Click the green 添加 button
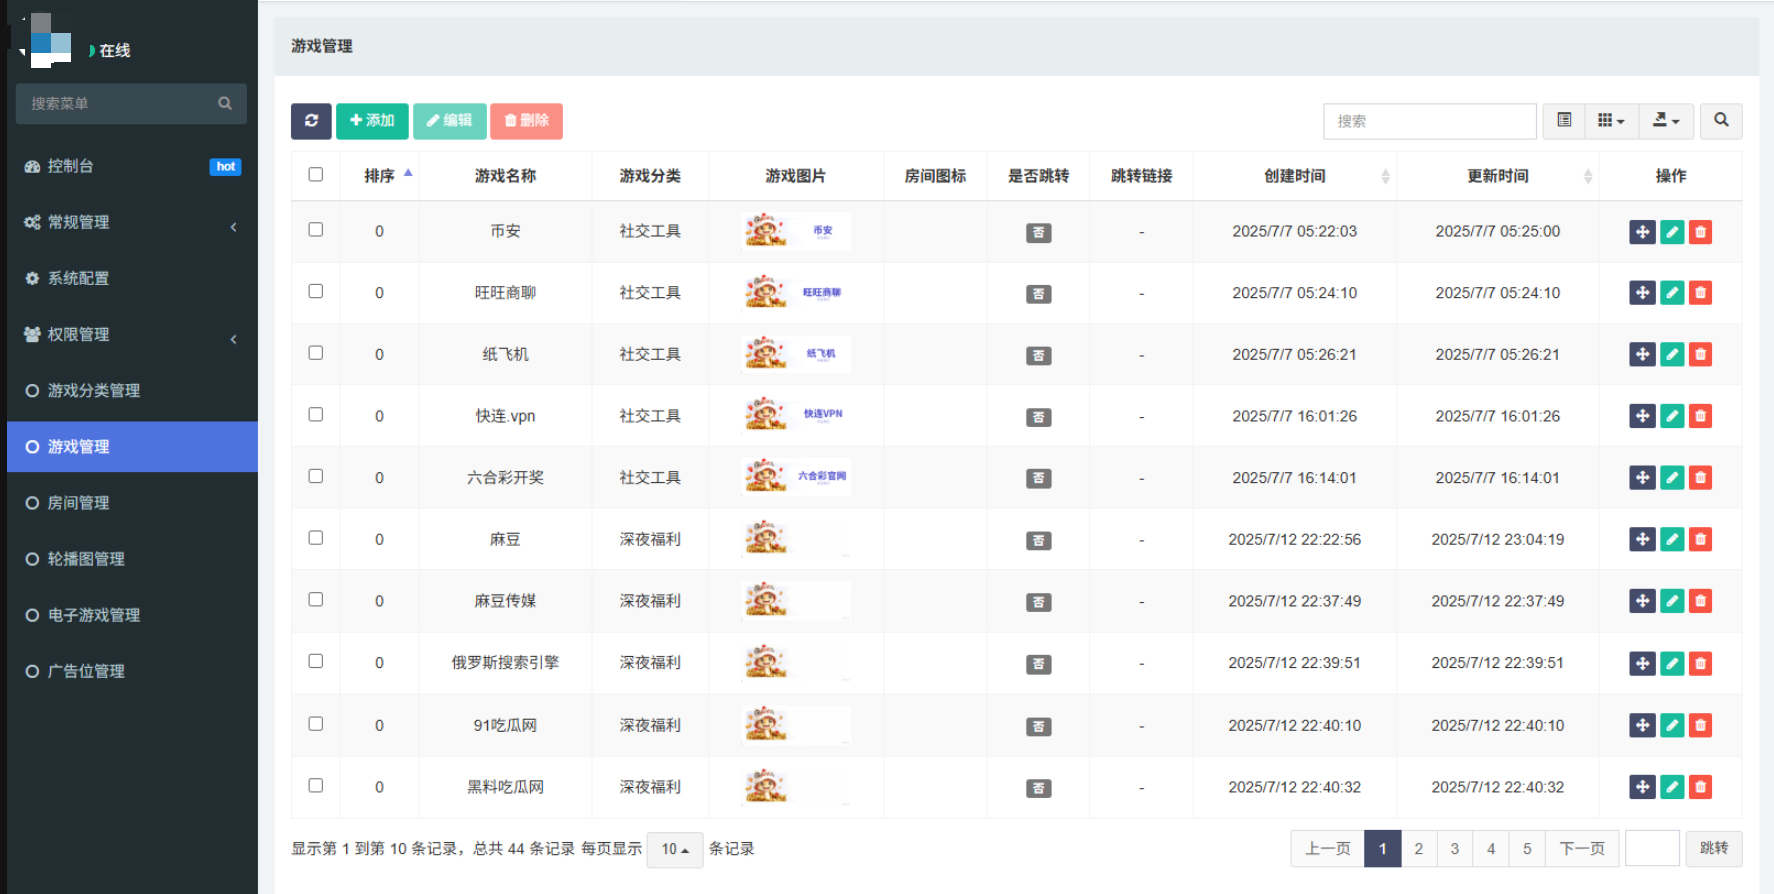The height and width of the screenshot is (894, 1774). [372, 121]
